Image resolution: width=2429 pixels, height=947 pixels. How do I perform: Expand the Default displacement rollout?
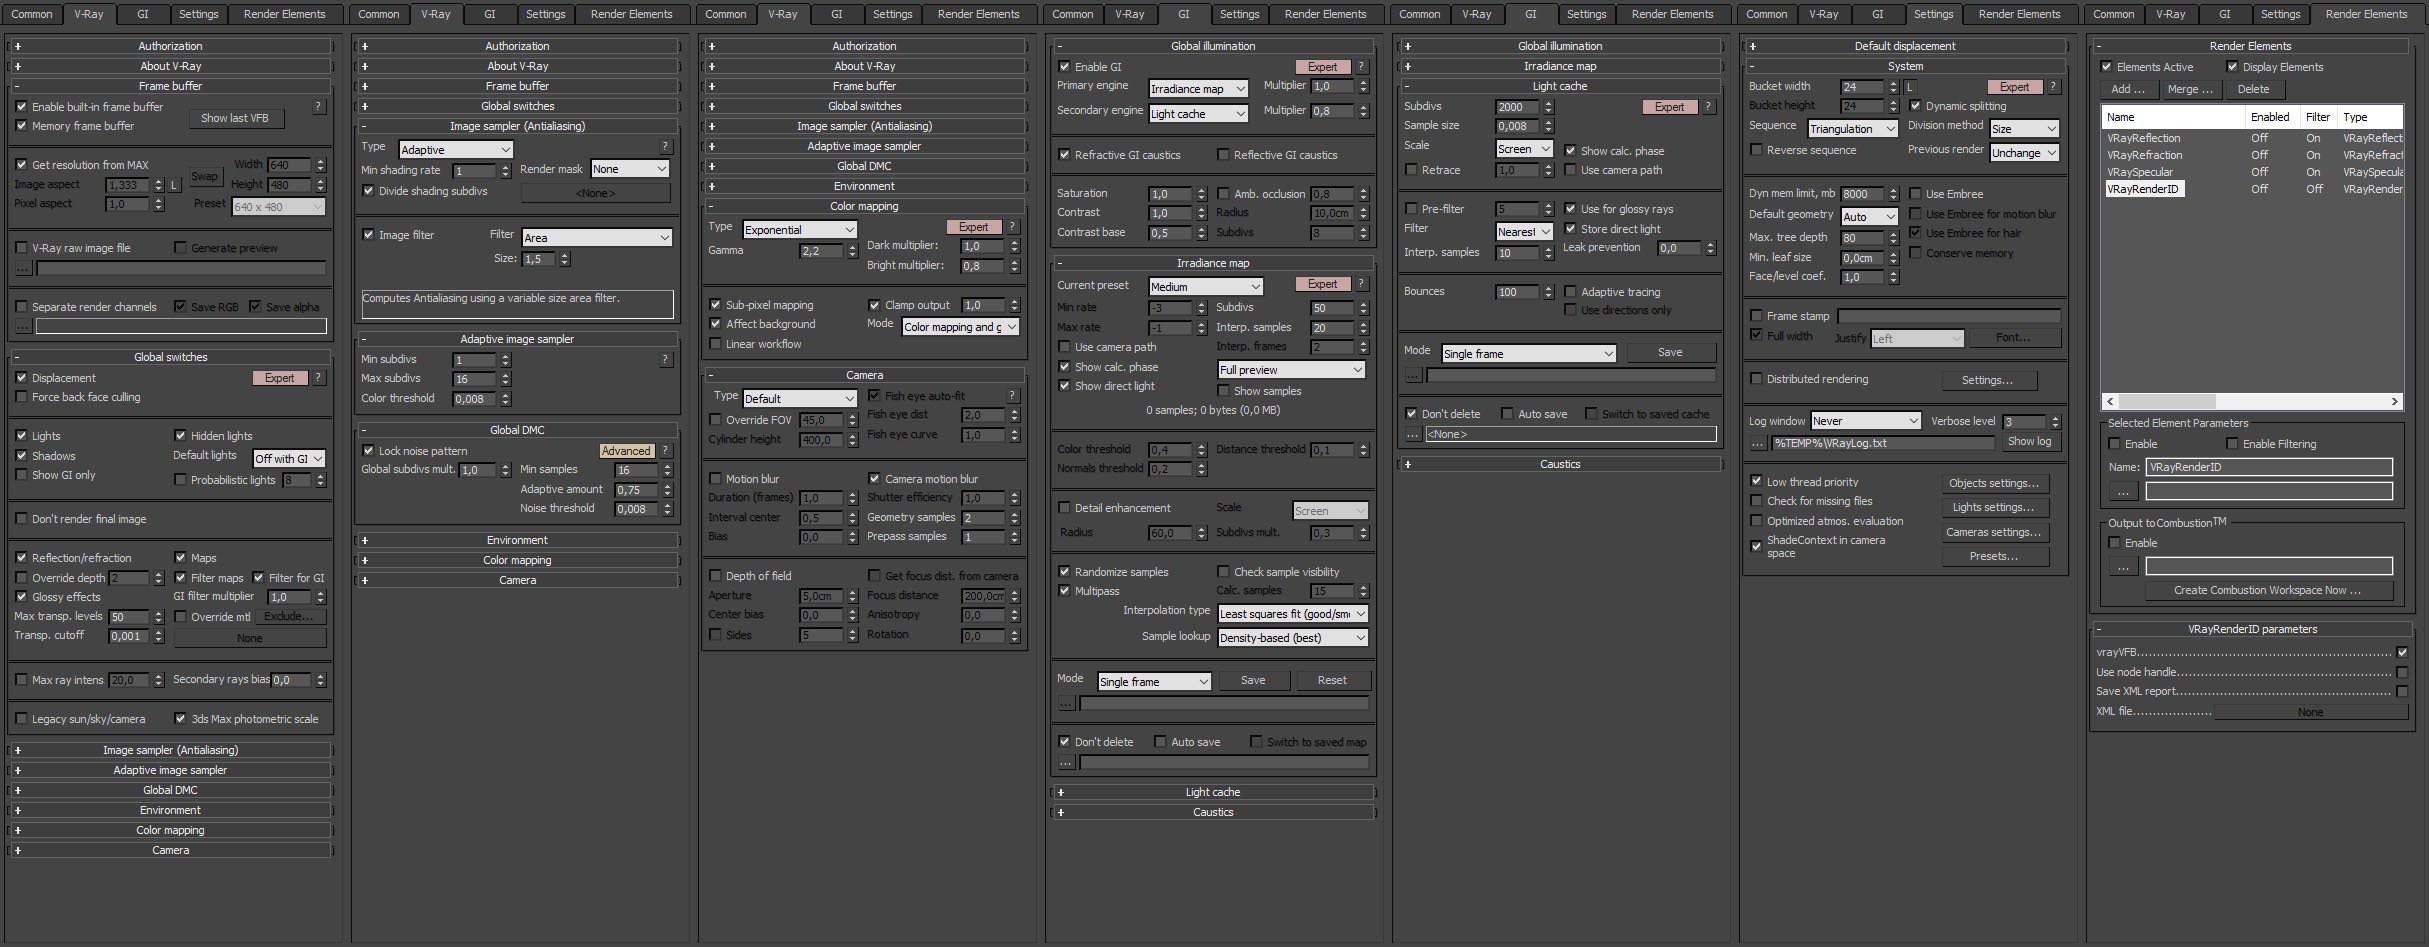[x=1904, y=46]
